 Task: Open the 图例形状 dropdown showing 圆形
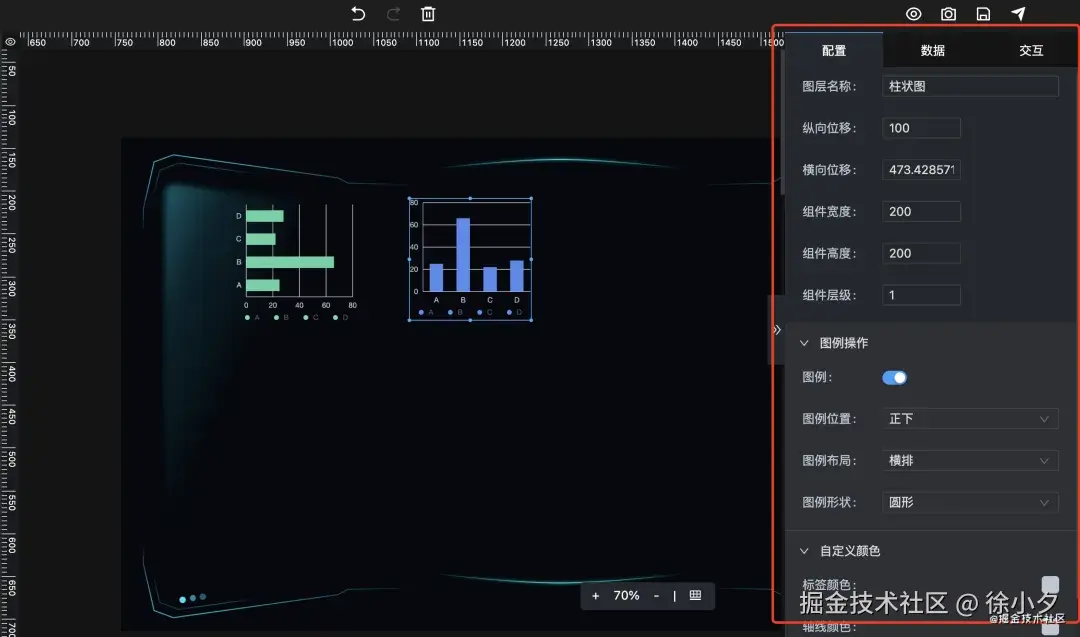click(x=968, y=502)
